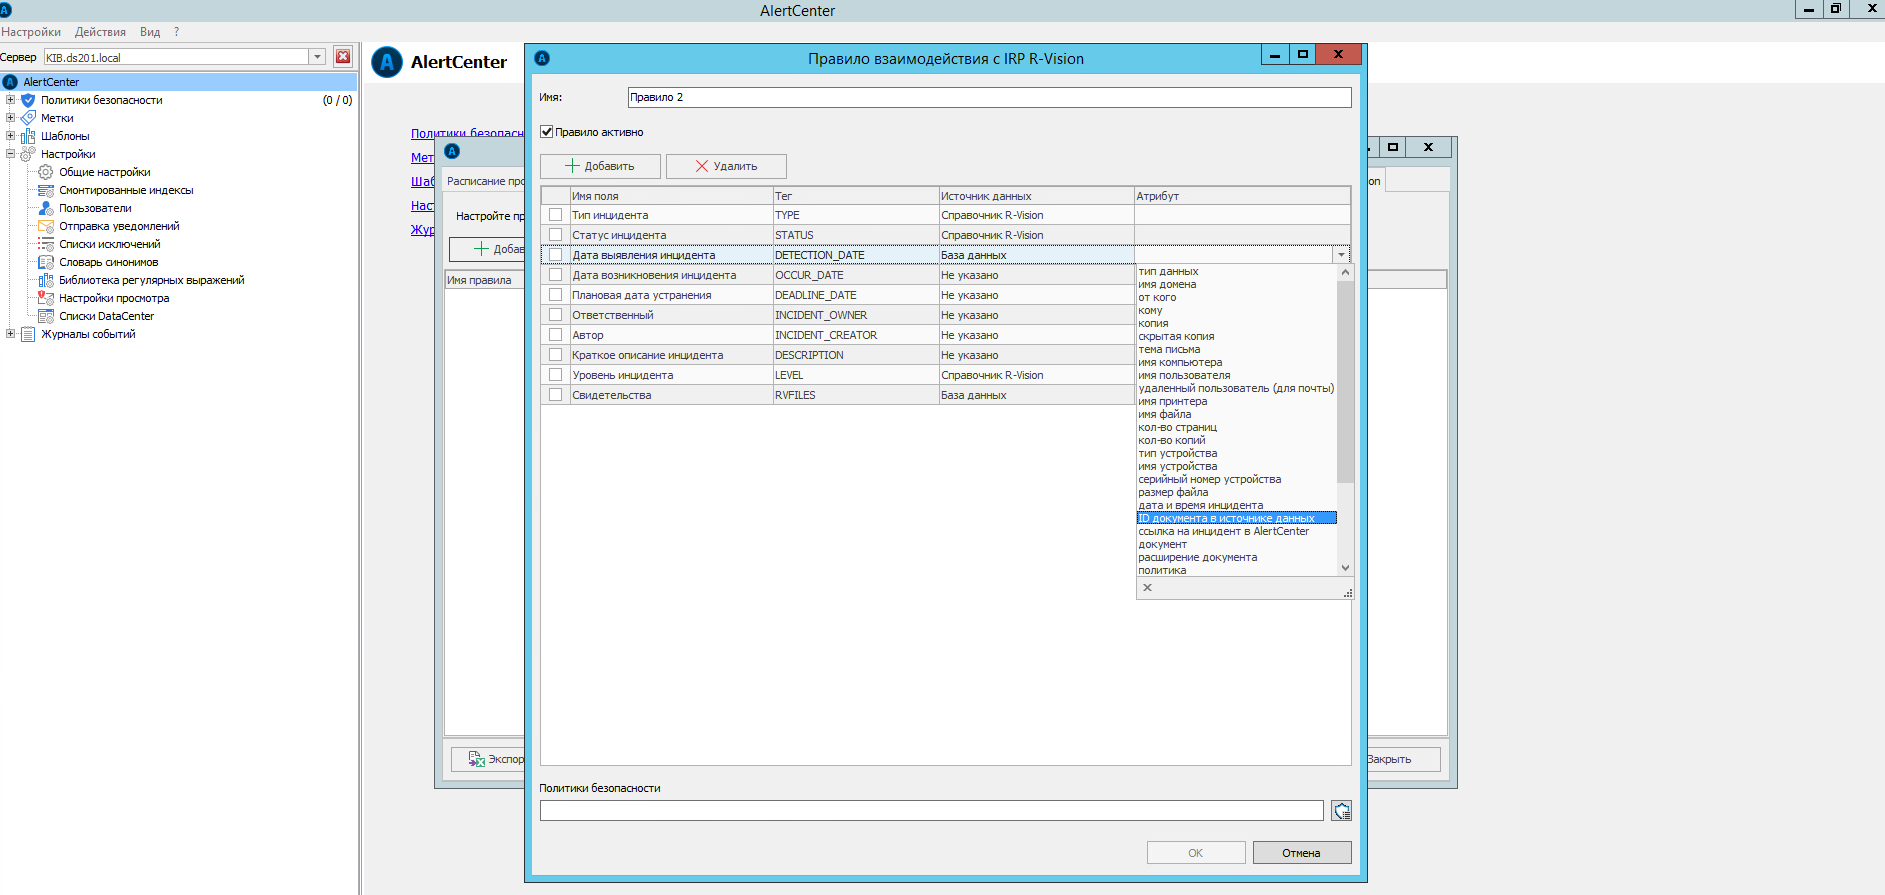Close the Атрибут dropdown arrow for DETECTION_DATE
Viewport: 1885px width, 895px height.
(x=1341, y=255)
